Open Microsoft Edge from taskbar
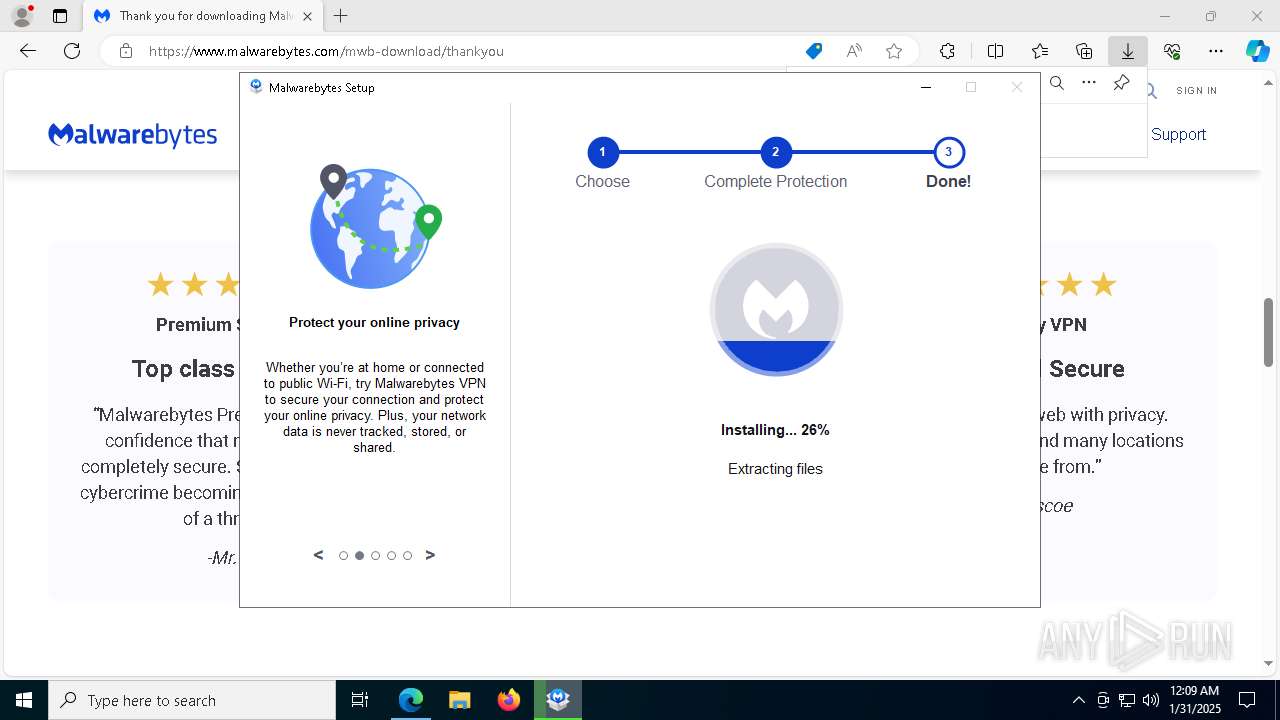The height and width of the screenshot is (720, 1280). coord(411,700)
